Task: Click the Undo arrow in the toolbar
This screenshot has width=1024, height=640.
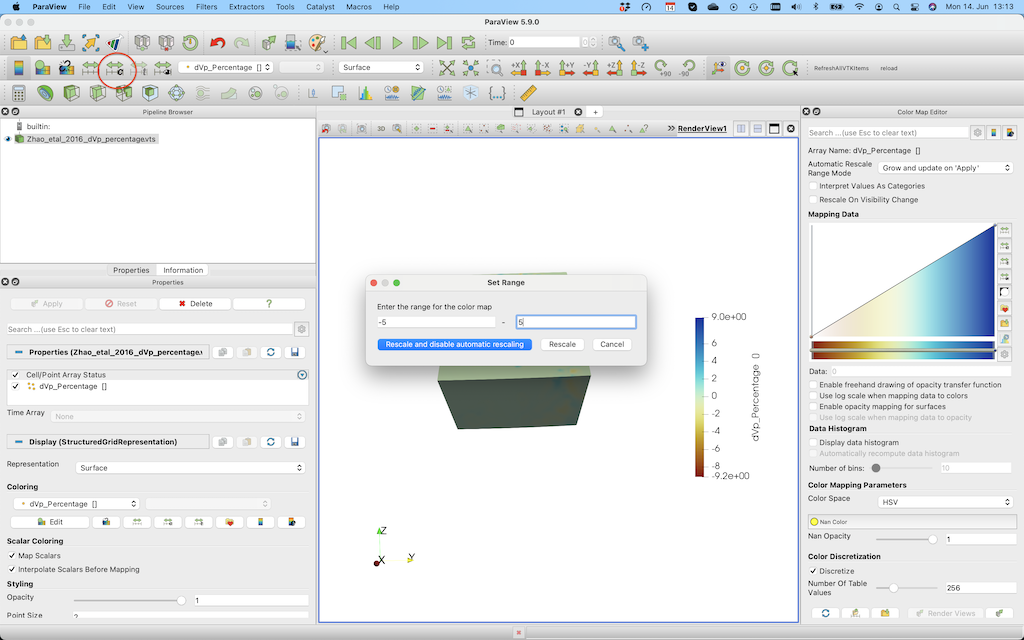Action: pyautogui.click(x=217, y=43)
